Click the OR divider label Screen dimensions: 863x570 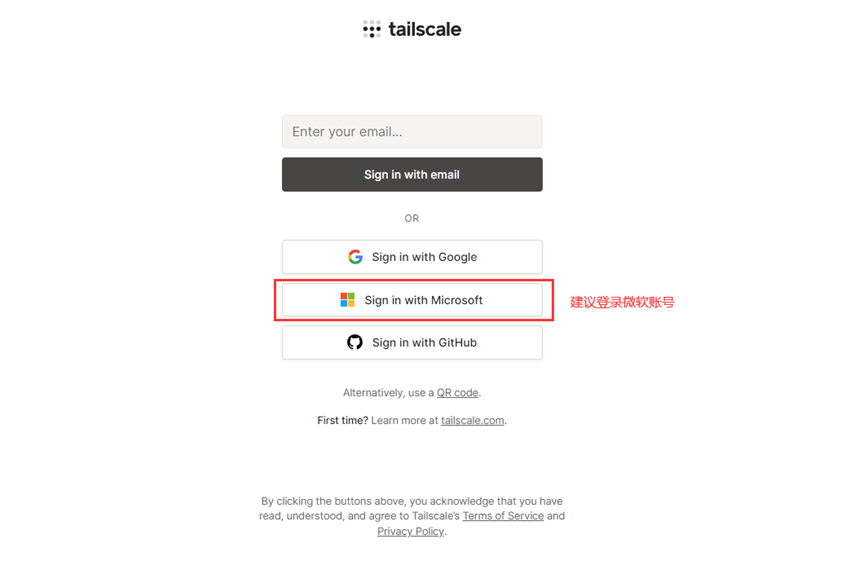pyautogui.click(x=412, y=218)
